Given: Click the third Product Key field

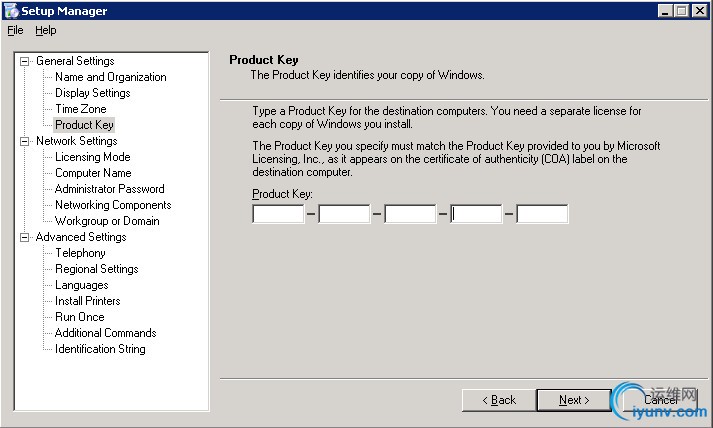Looking at the screenshot, I should click(410, 213).
